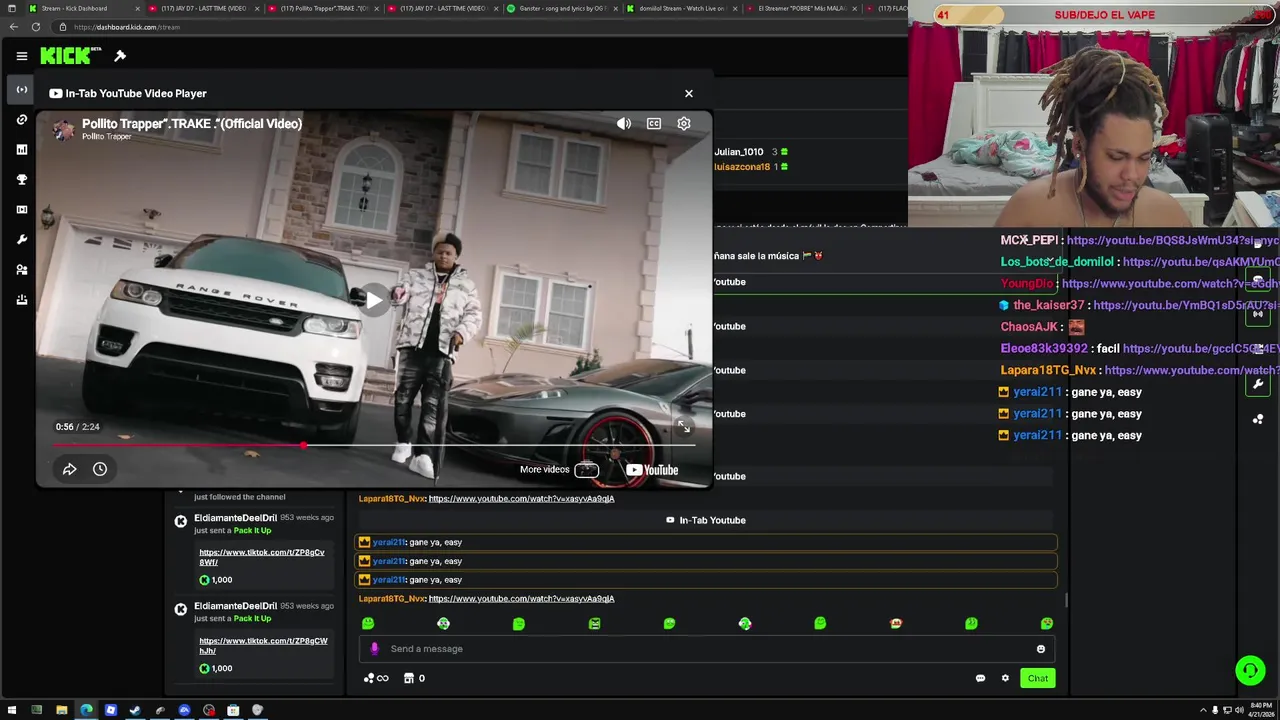This screenshot has width=1280, height=720.
Task: Select the last quick emote in the row
Action: (1047, 623)
